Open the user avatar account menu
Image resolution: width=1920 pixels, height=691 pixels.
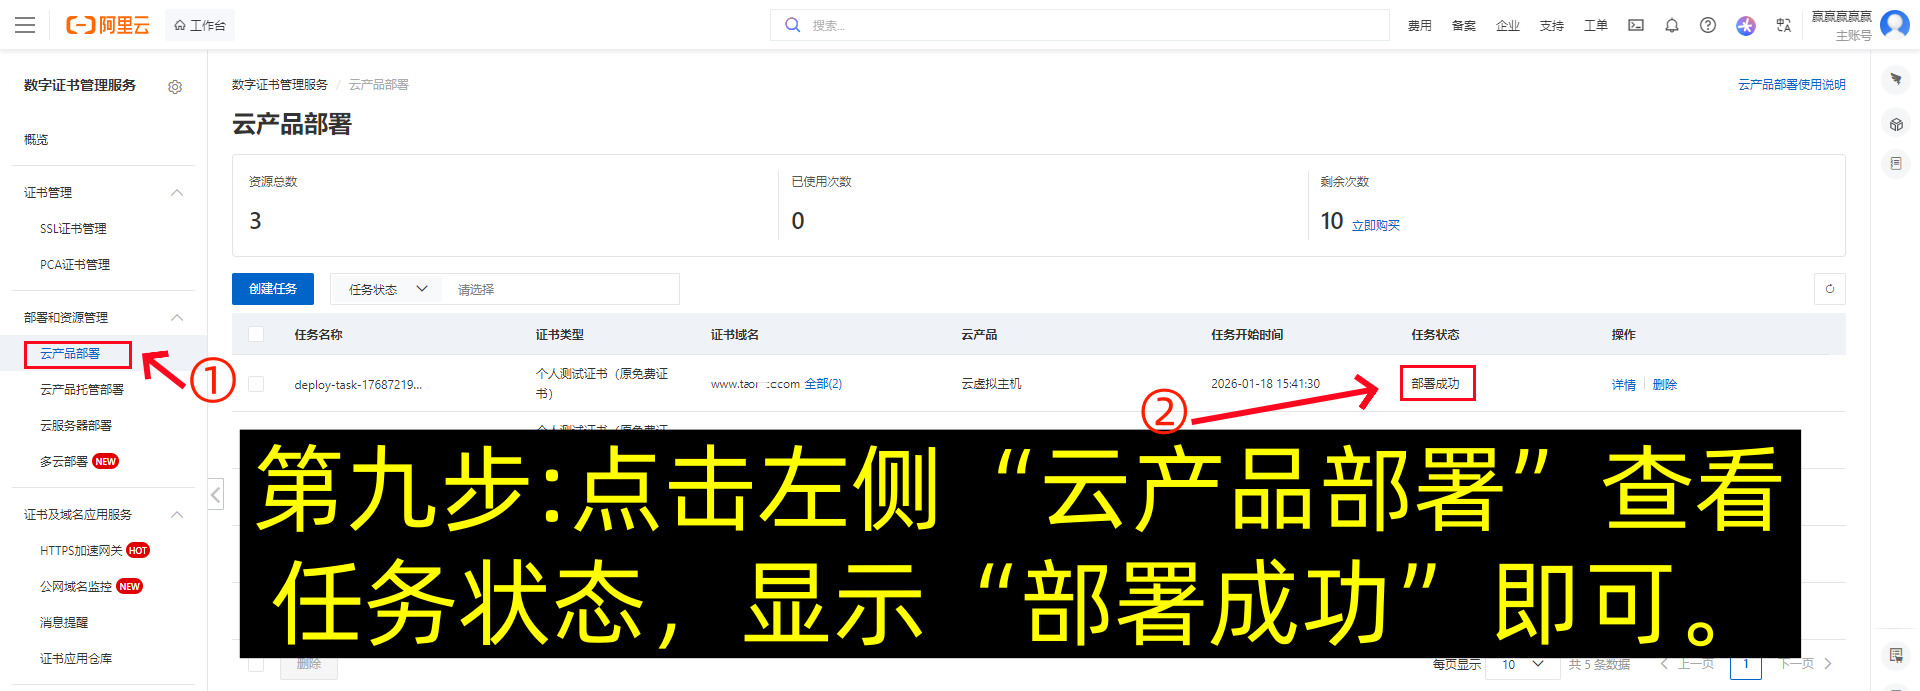[1895, 24]
